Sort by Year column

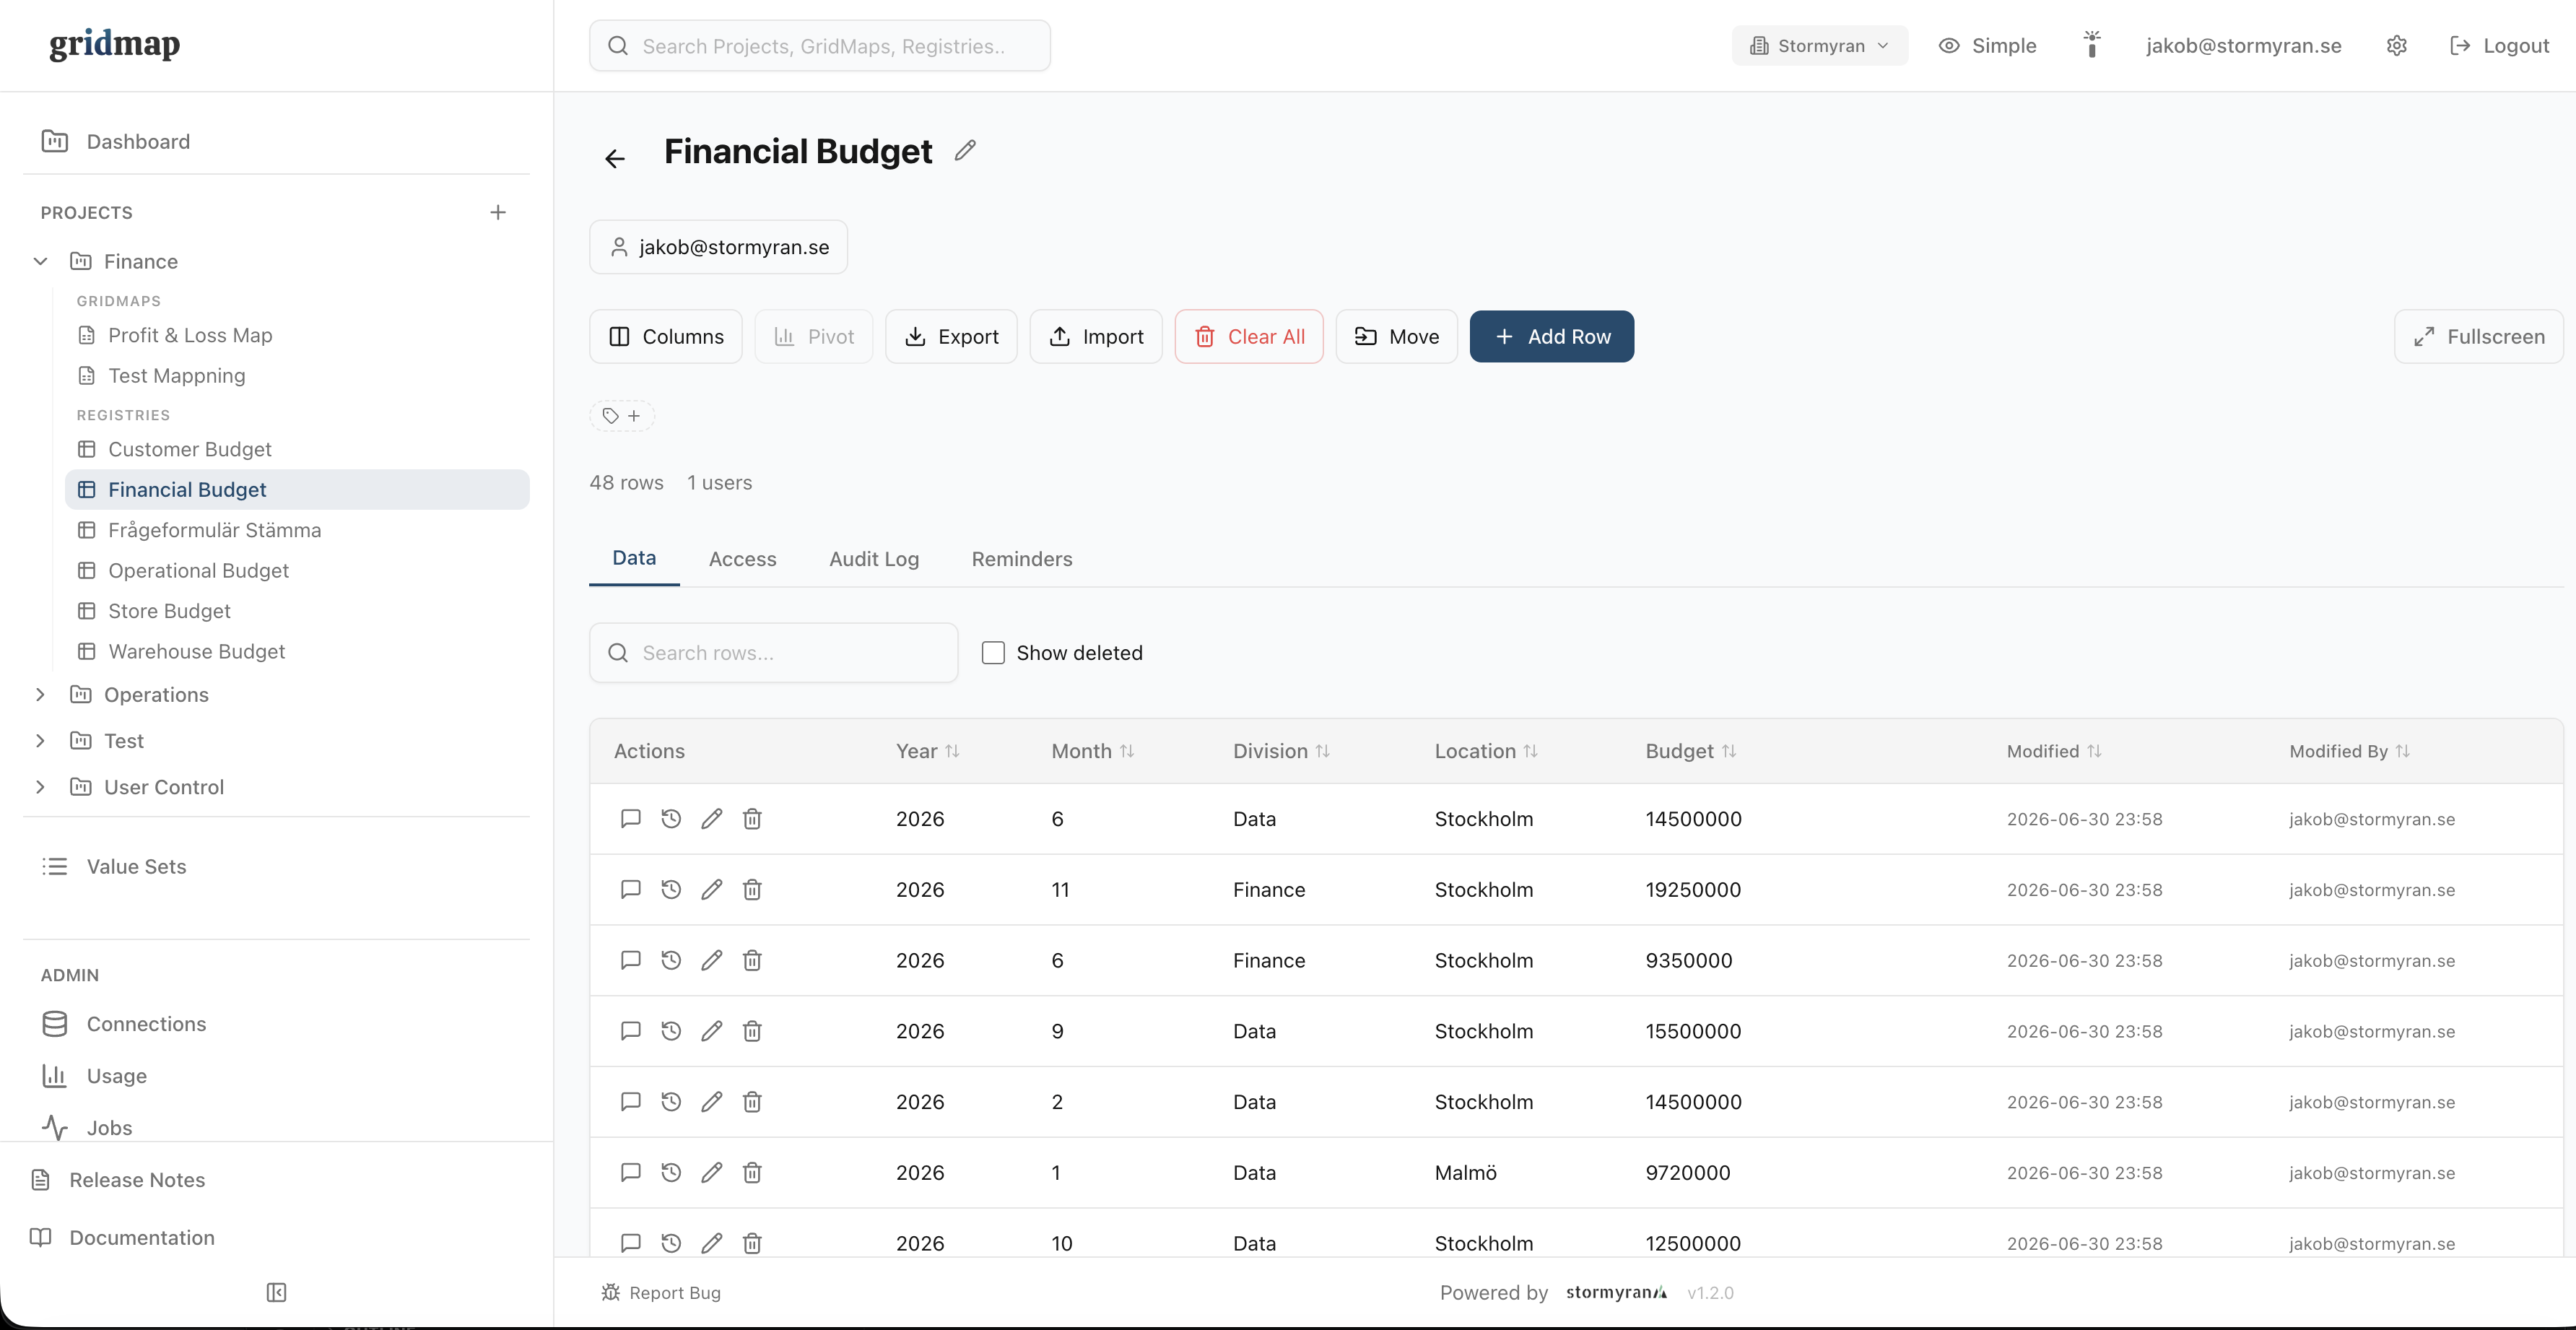click(927, 751)
